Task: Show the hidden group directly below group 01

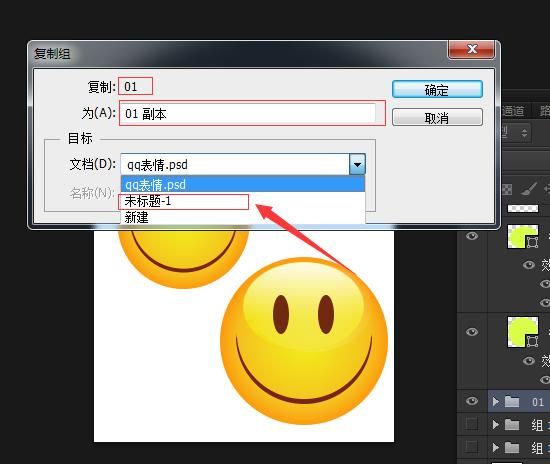Action: 472,424
